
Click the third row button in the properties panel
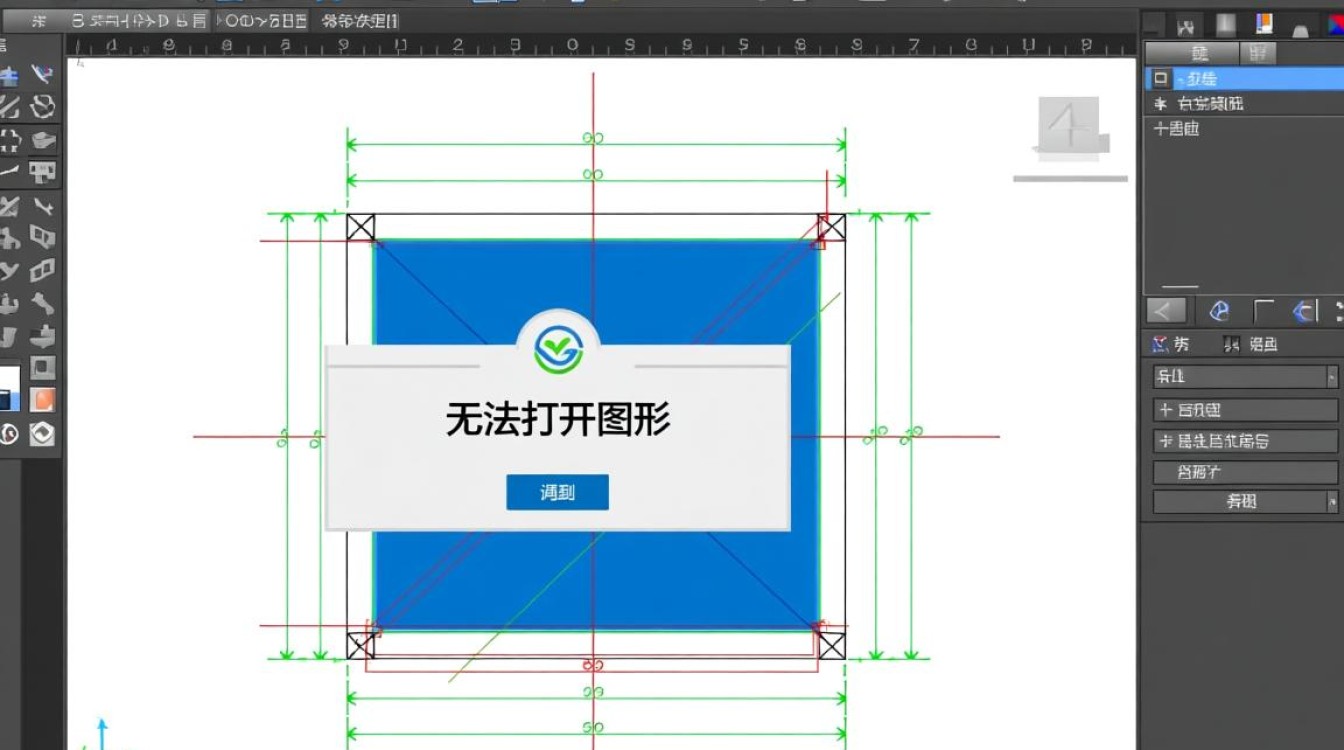[1243, 440]
